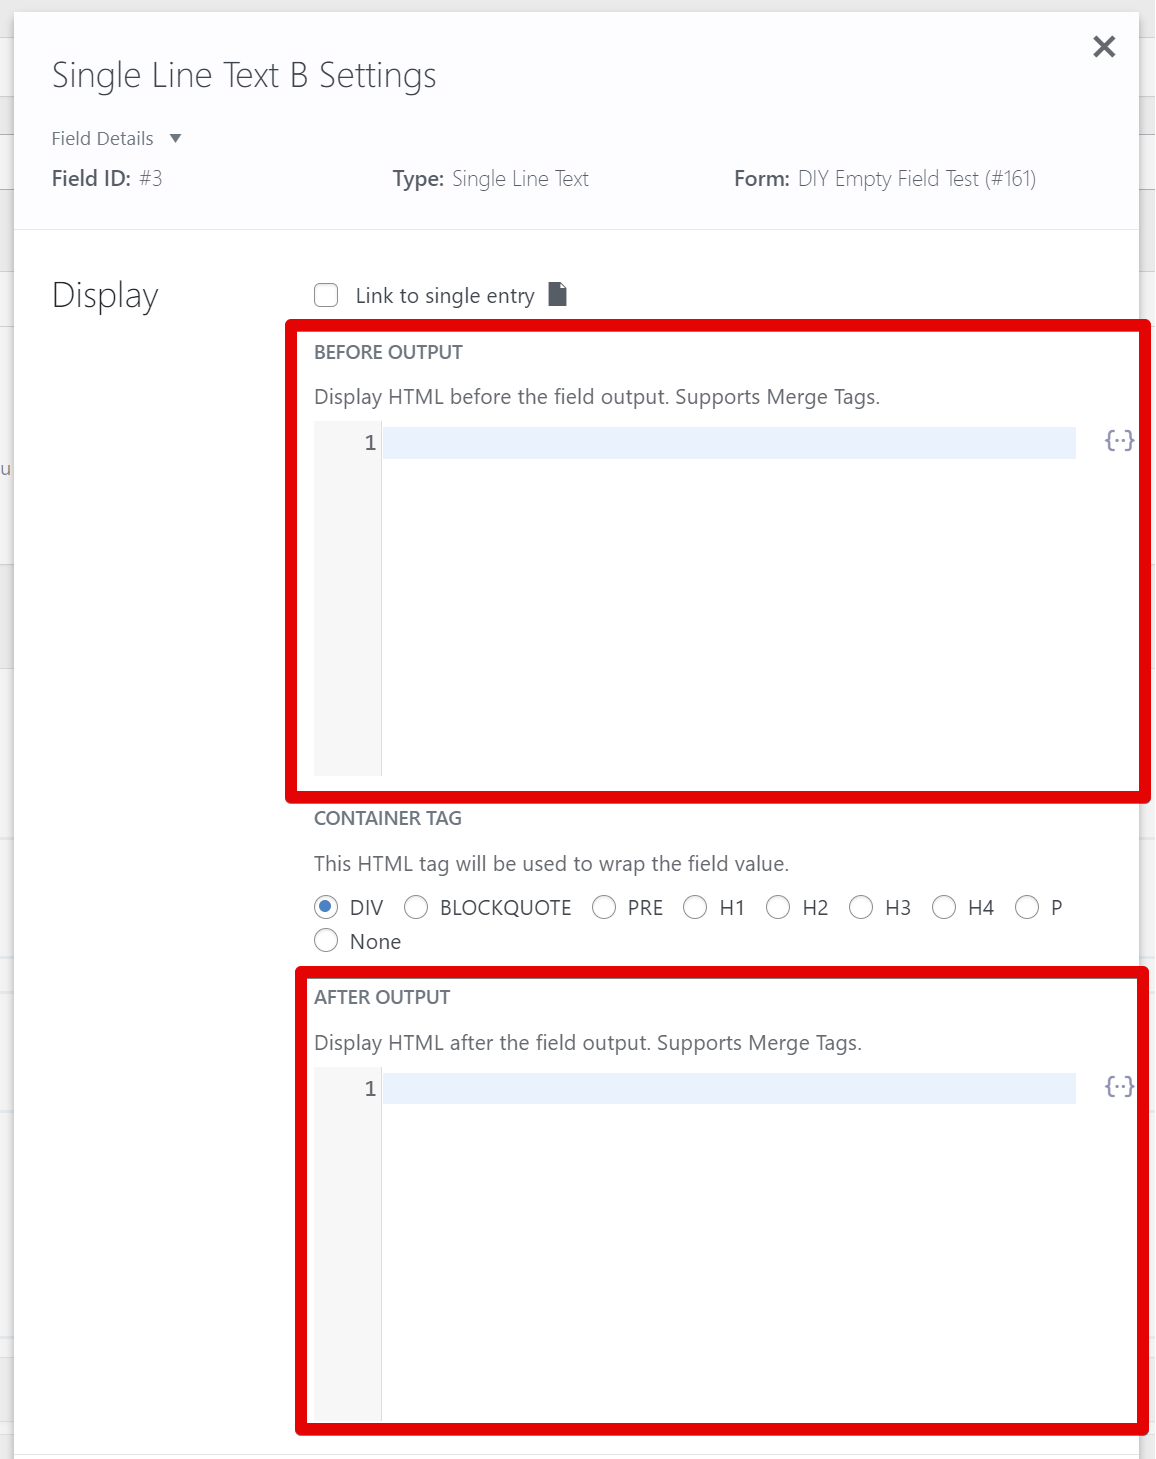This screenshot has height=1459, width=1156.
Task: Open merge tags for Before Output
Action: pos(1118,441)
